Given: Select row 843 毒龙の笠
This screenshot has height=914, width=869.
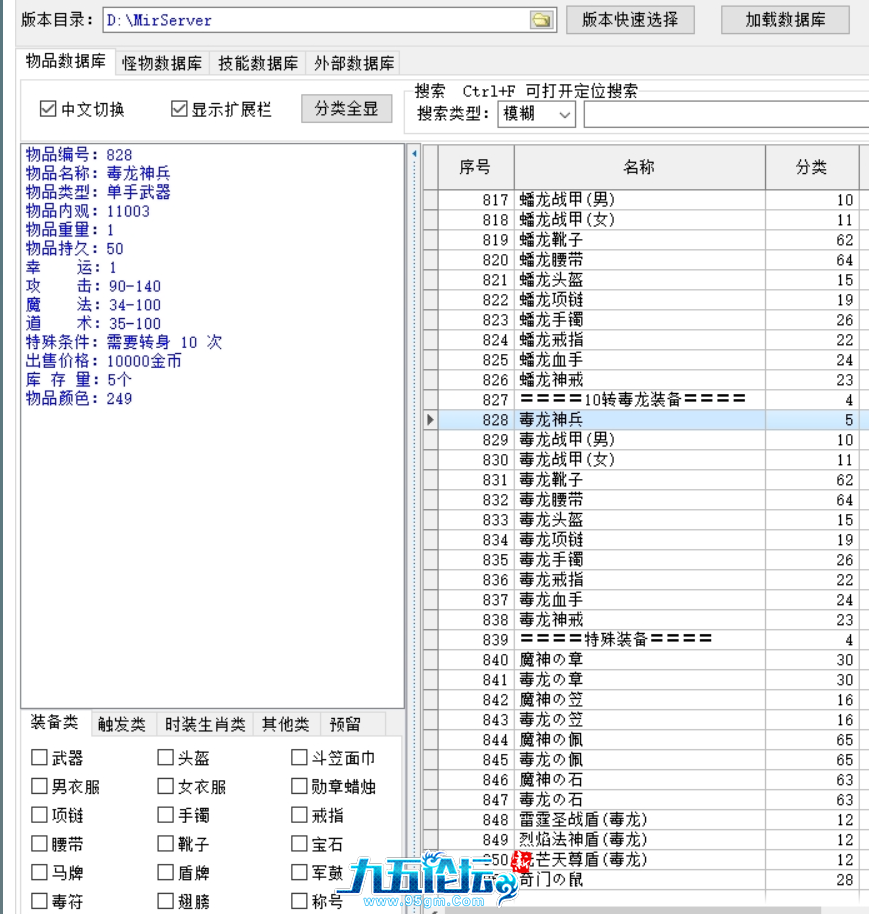Looking at the screenshot, I should pos(647,720).
